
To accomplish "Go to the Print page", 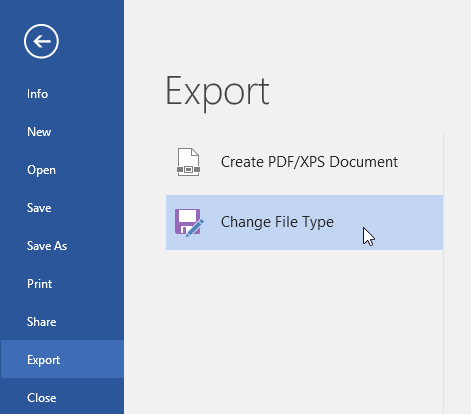I will [40, 284].
